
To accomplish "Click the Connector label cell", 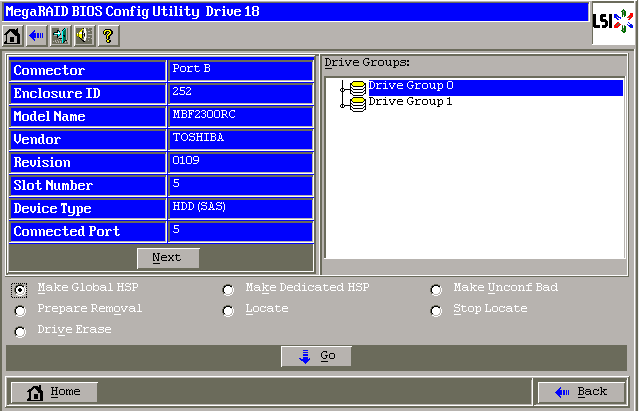I will [88, 70].
